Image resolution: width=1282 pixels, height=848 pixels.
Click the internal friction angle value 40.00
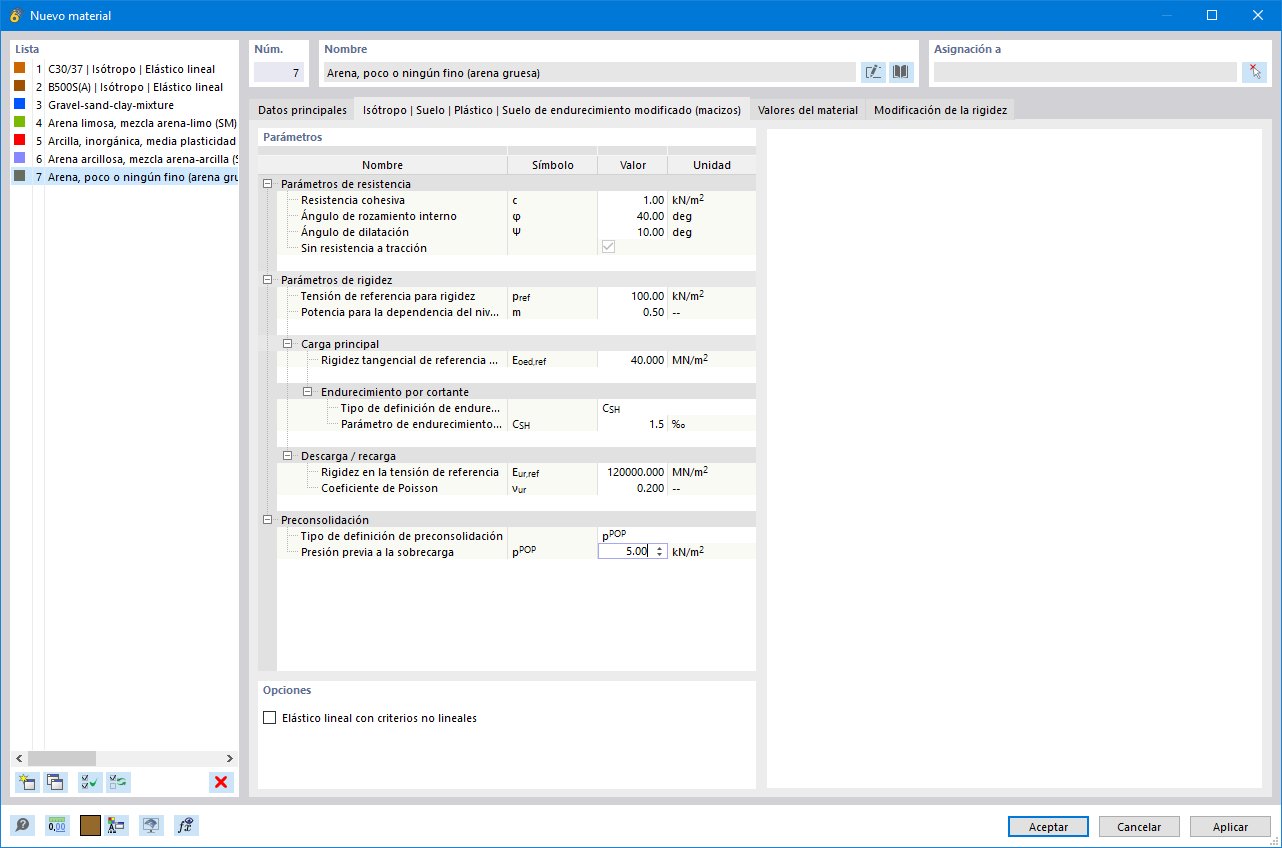coord(632,216)
